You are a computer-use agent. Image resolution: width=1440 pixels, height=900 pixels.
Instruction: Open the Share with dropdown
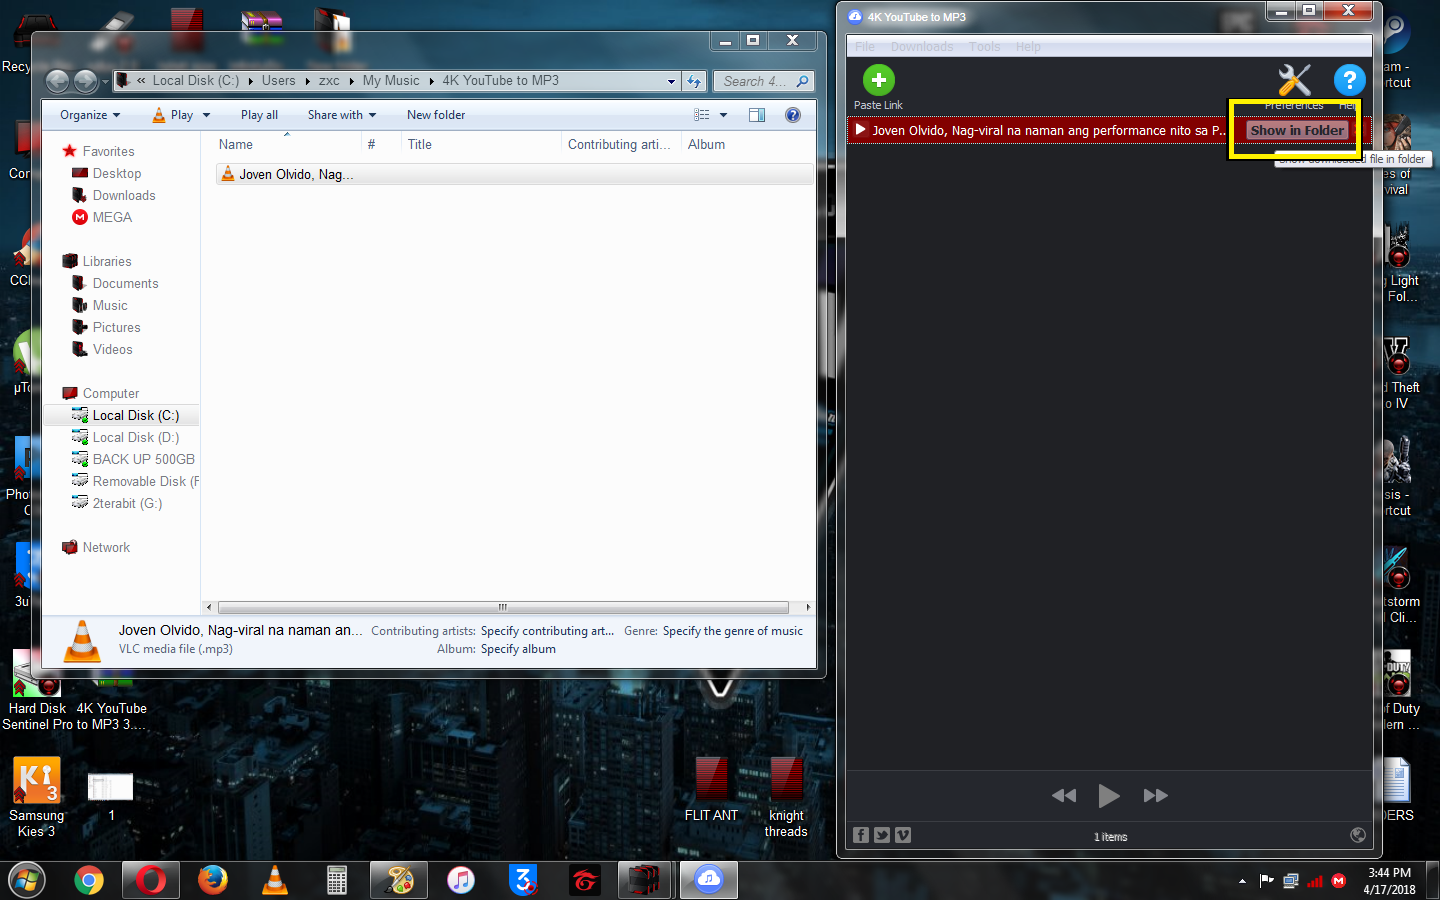[342, 115]
